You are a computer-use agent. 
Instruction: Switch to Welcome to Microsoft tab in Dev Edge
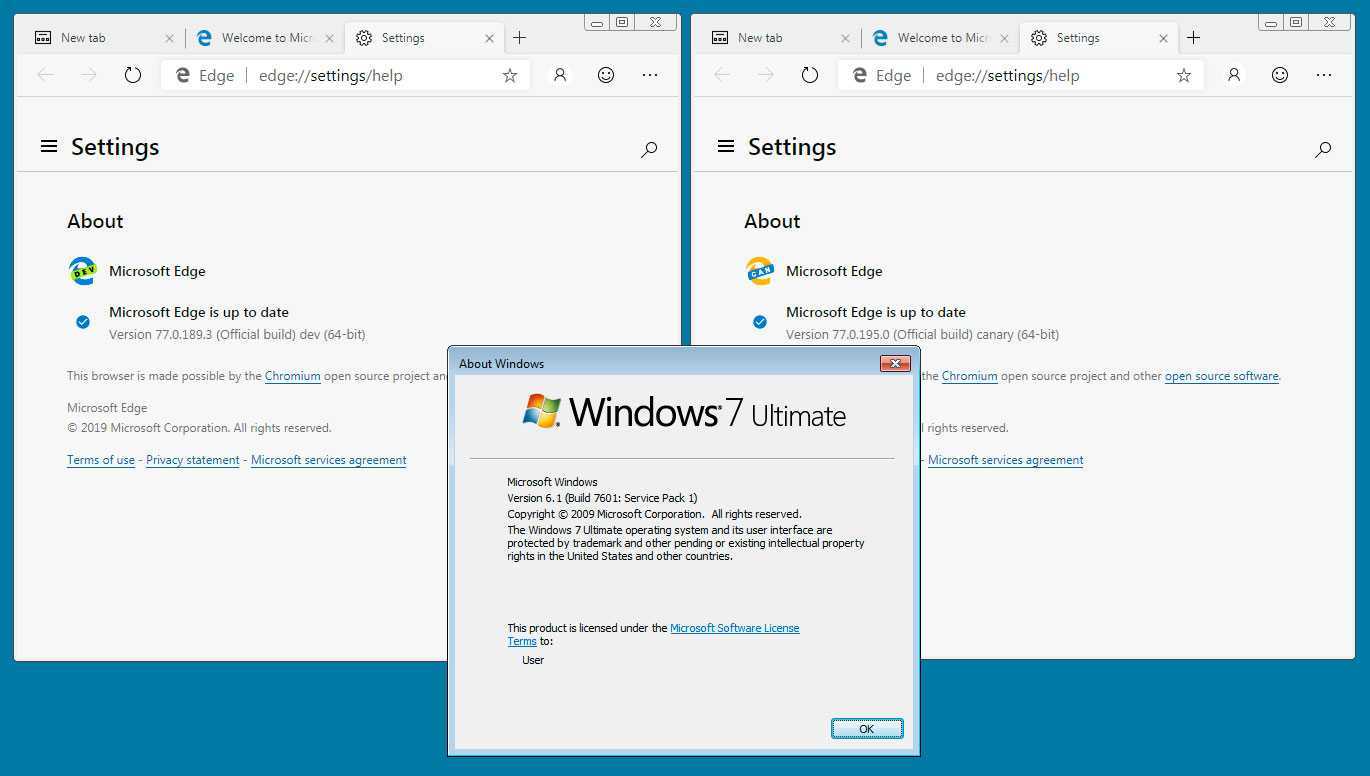pos(264,38)
